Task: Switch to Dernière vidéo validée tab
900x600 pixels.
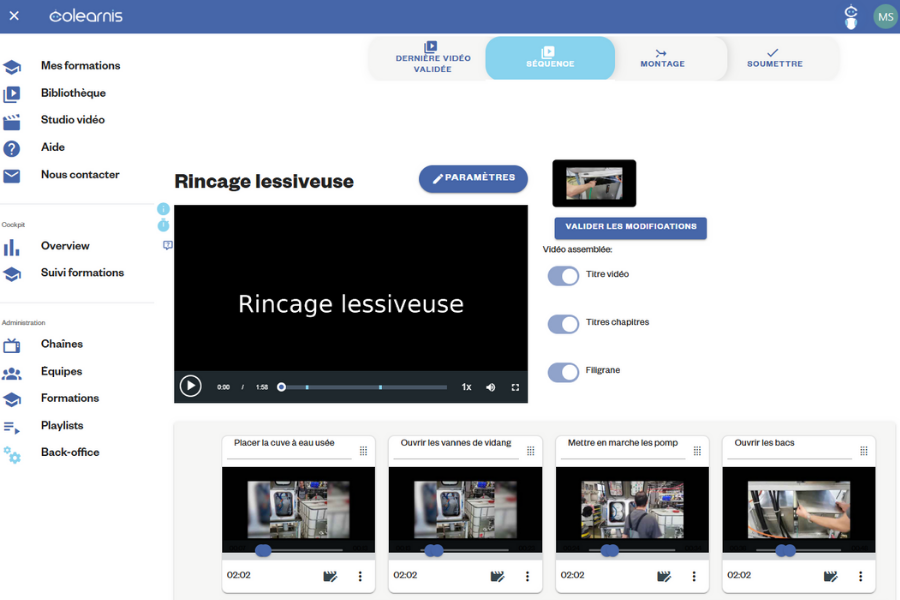Action: [433, 58]
